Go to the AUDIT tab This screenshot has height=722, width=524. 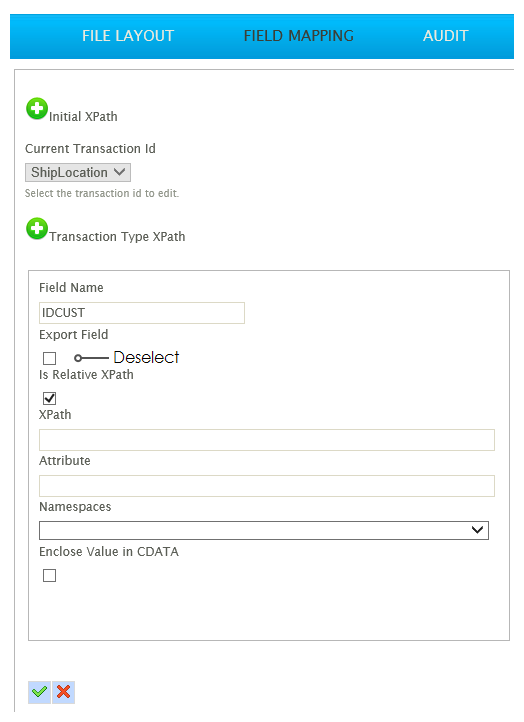446,36
